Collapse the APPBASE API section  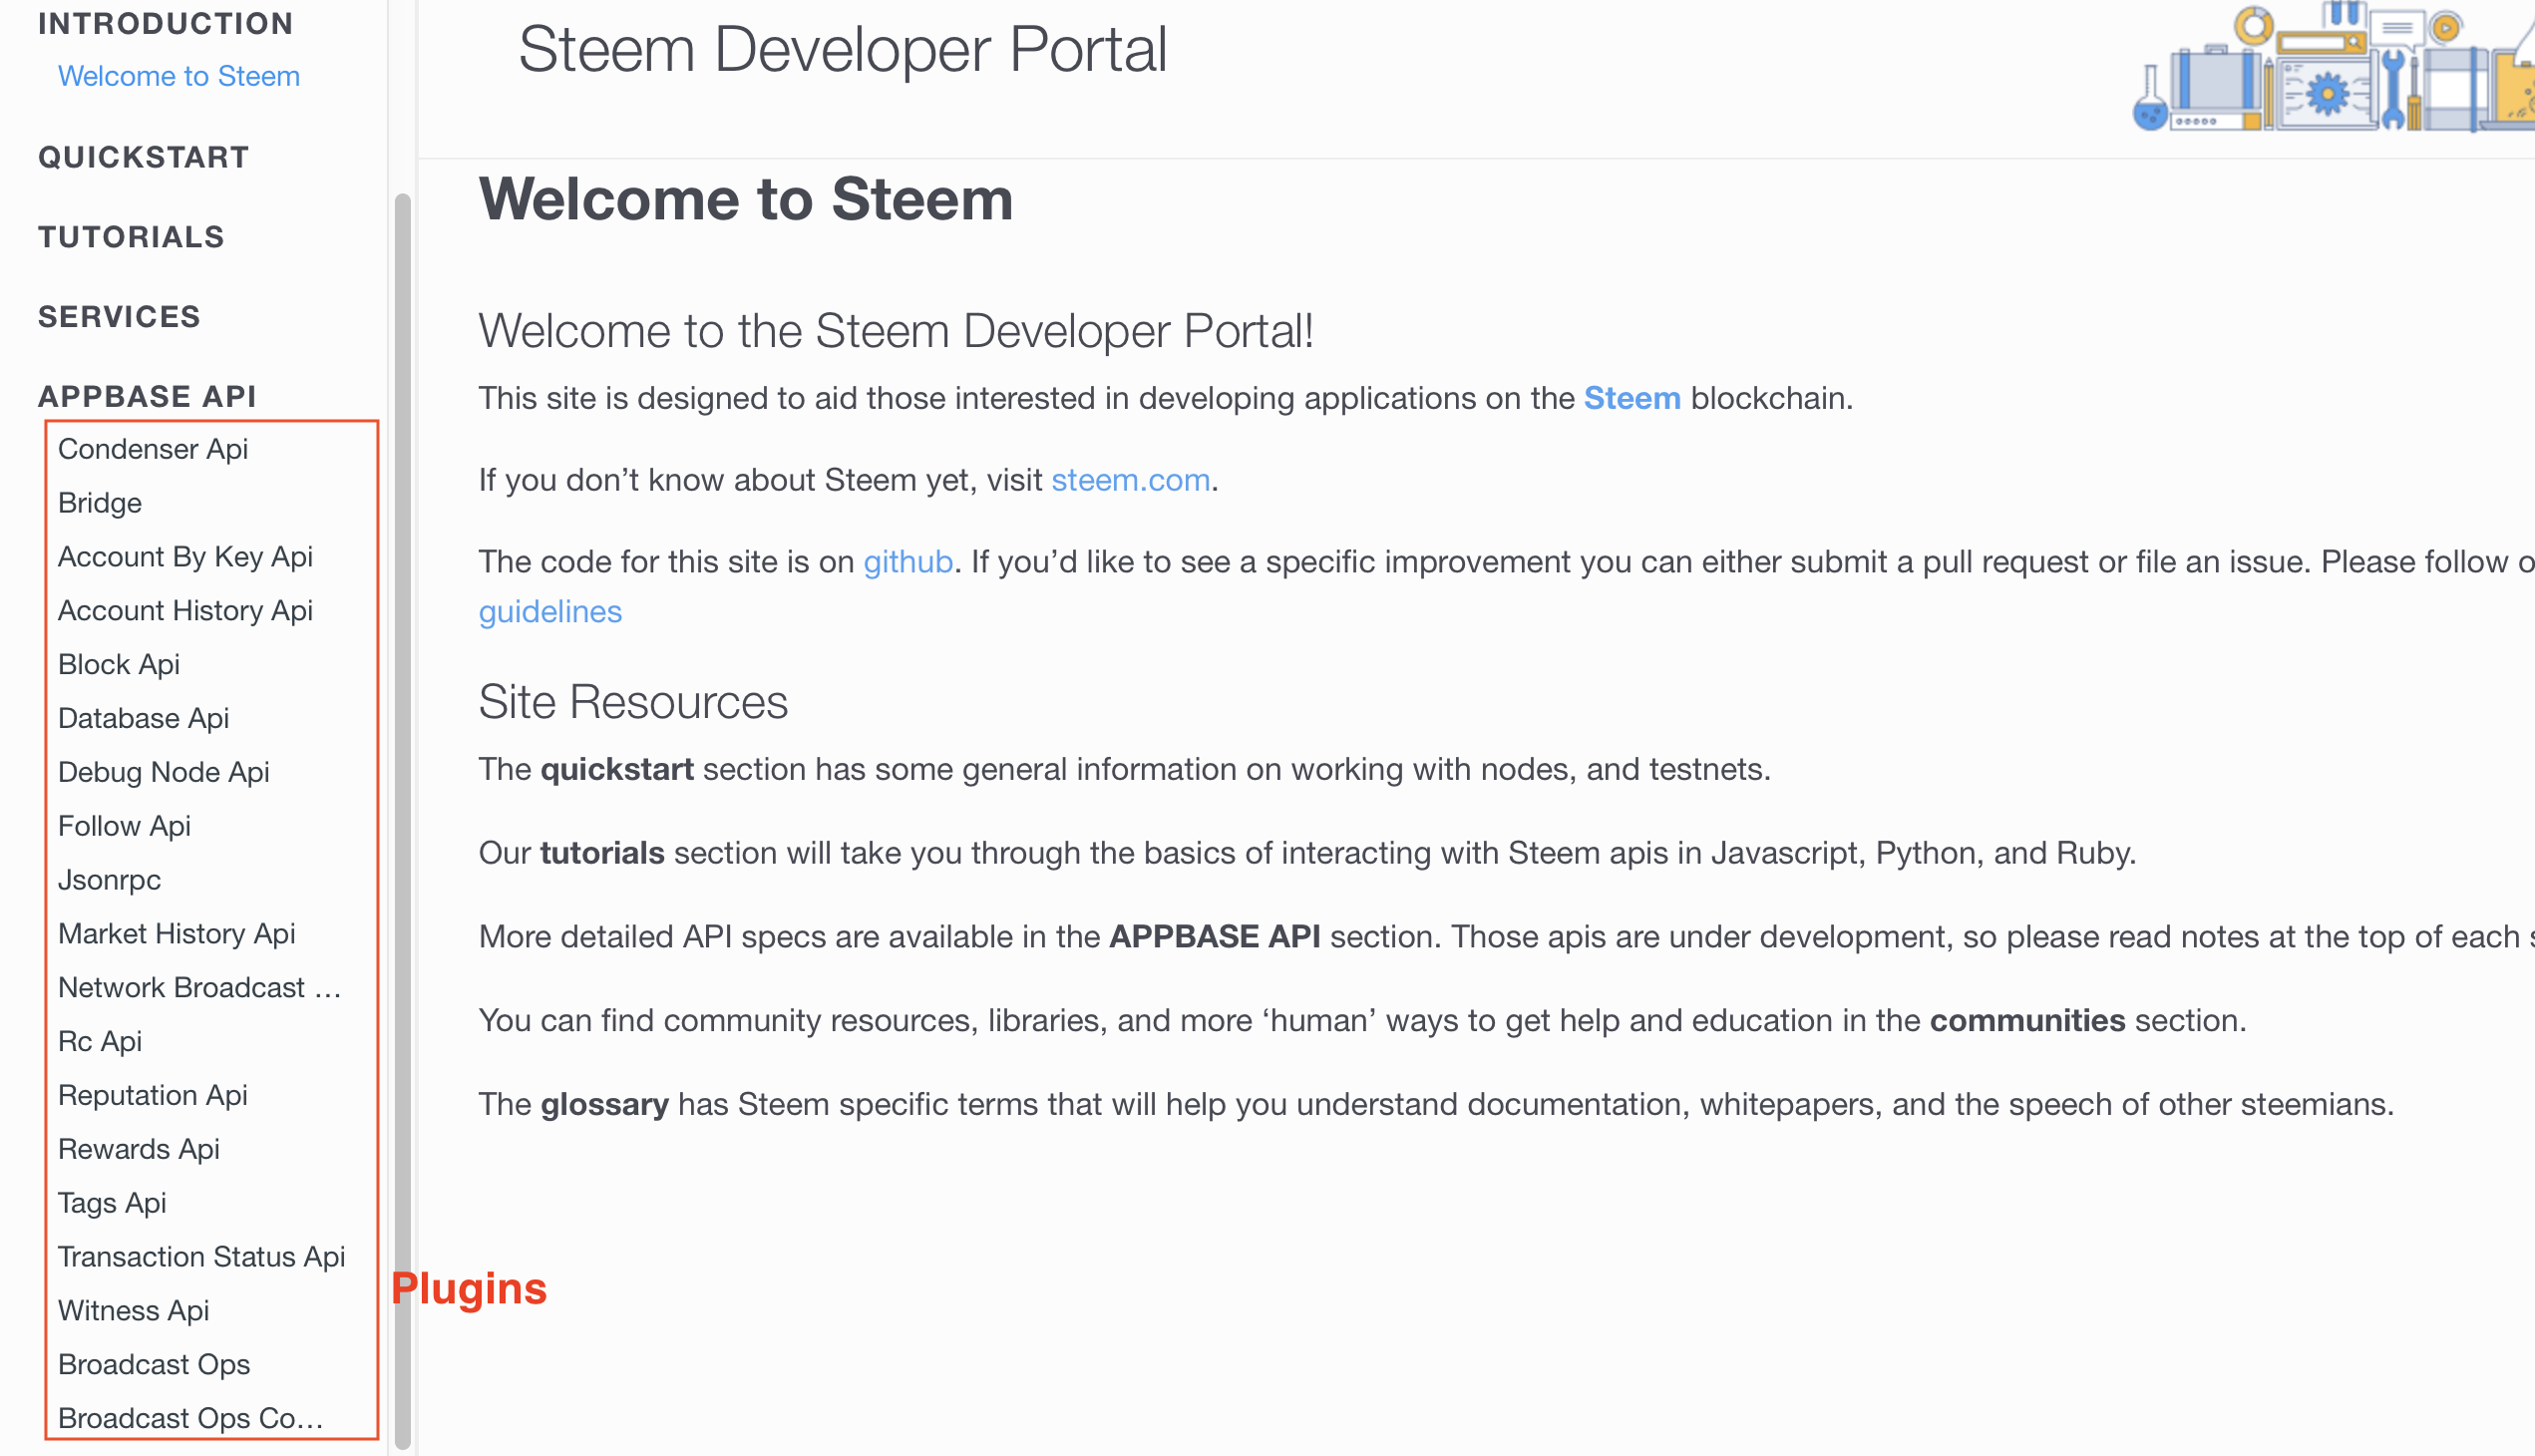pos(147,397)
